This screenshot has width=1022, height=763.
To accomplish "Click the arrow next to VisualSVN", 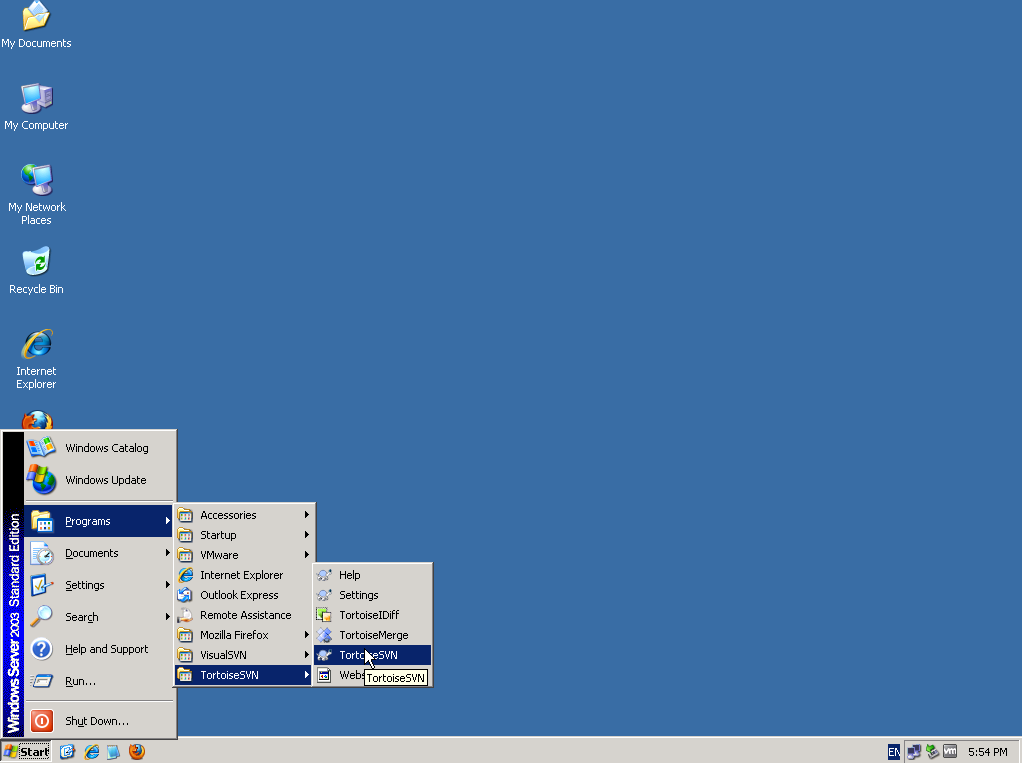I will click(306, 655).
